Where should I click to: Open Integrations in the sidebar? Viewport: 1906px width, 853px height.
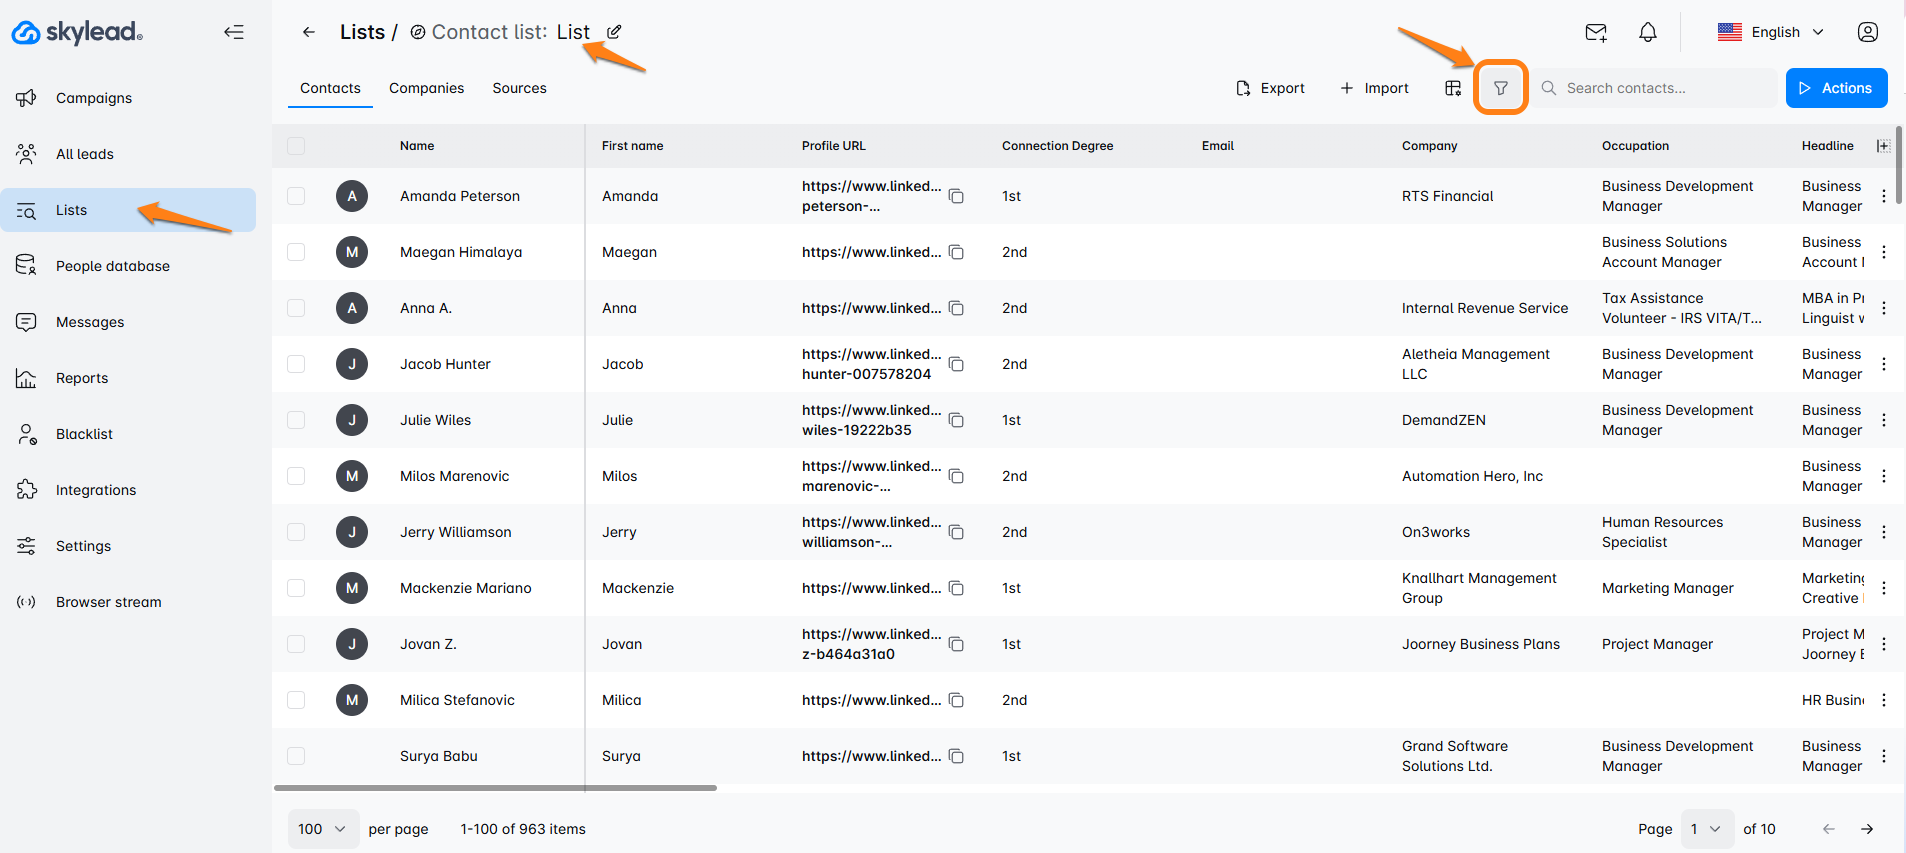coord(128,490)
